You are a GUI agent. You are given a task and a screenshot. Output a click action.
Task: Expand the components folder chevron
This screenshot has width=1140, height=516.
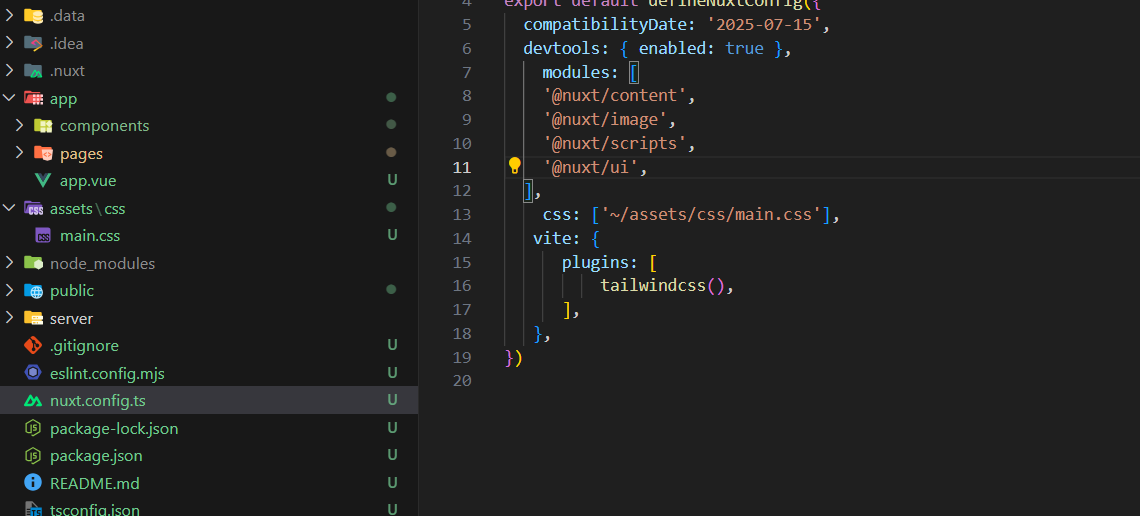[x=20, y=126]
